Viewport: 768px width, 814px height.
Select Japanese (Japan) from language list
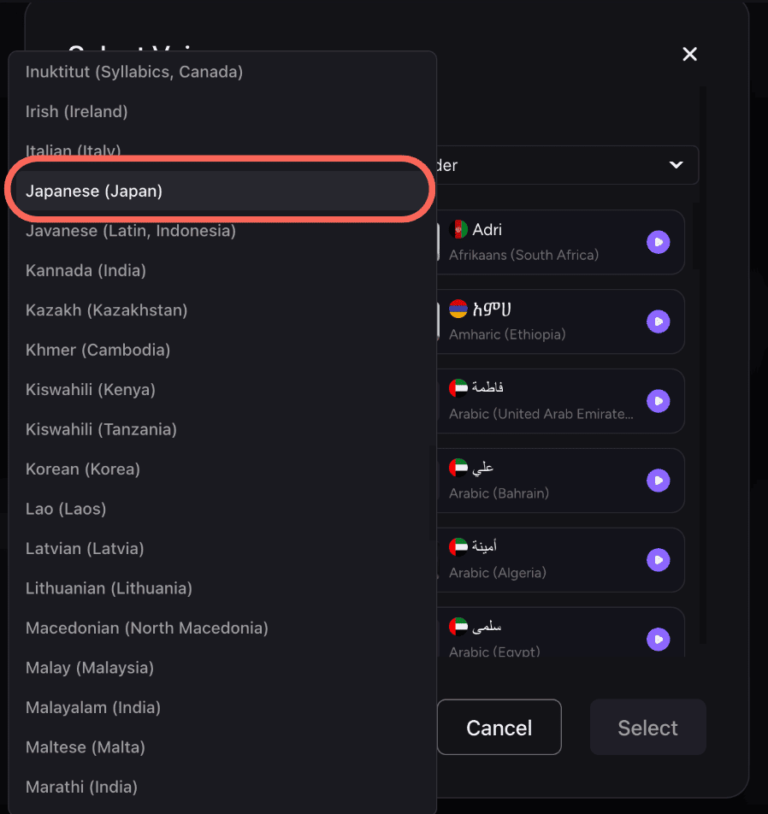pos(94,191)
